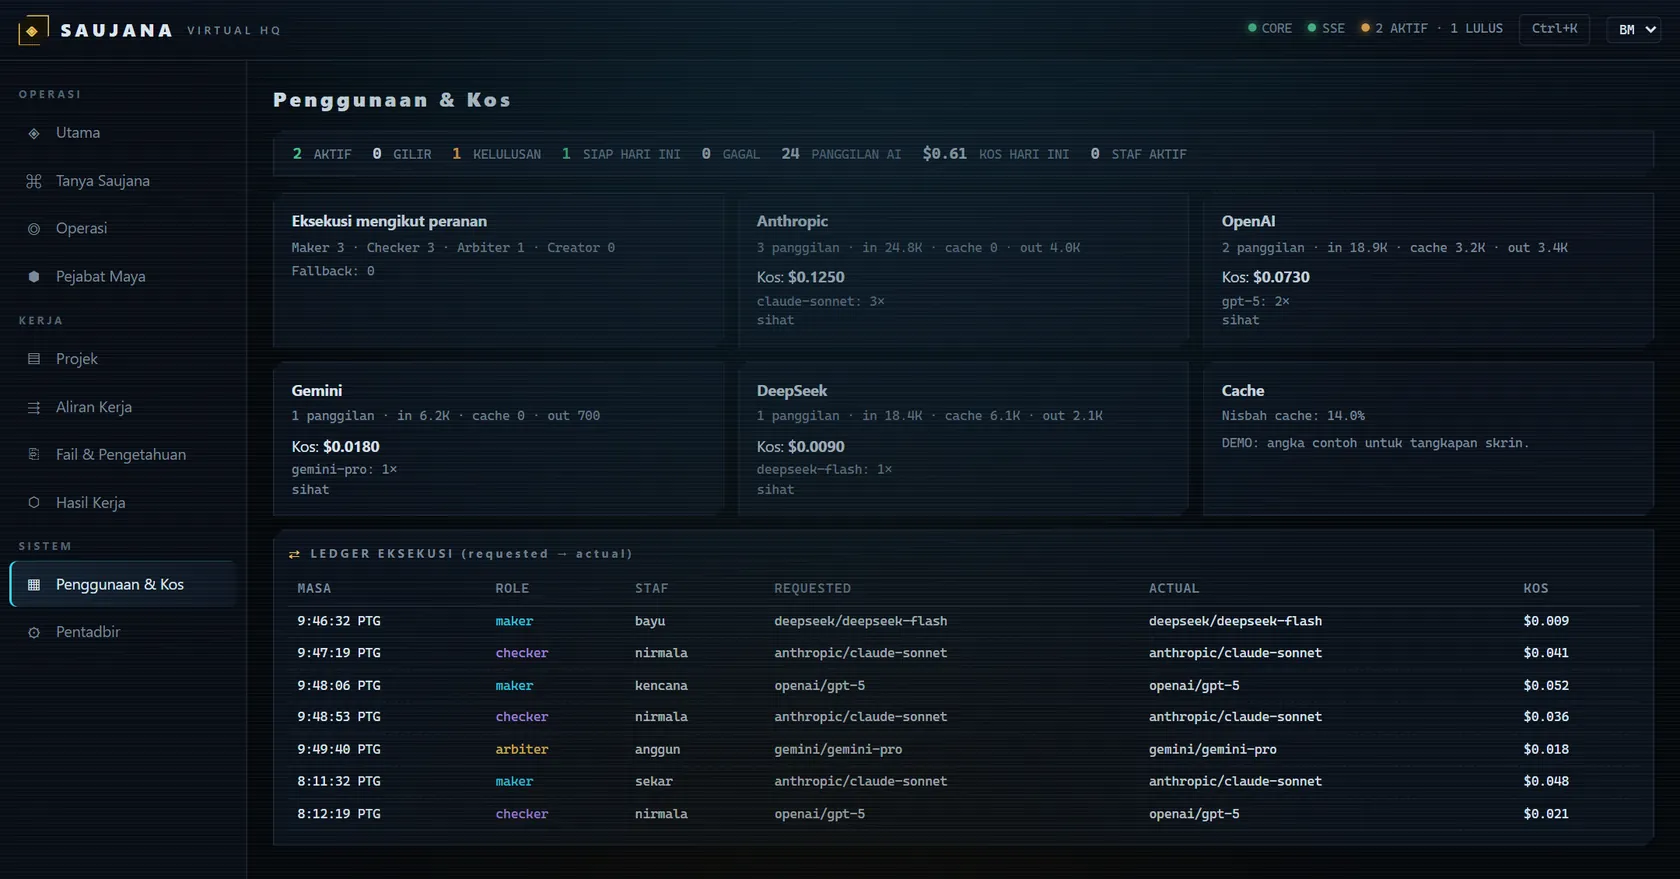The width and height of the screenshot is (1680, 879).
Task: Click the orange 2 AKTIF status dot
Action: click(x=1365, y=28)
